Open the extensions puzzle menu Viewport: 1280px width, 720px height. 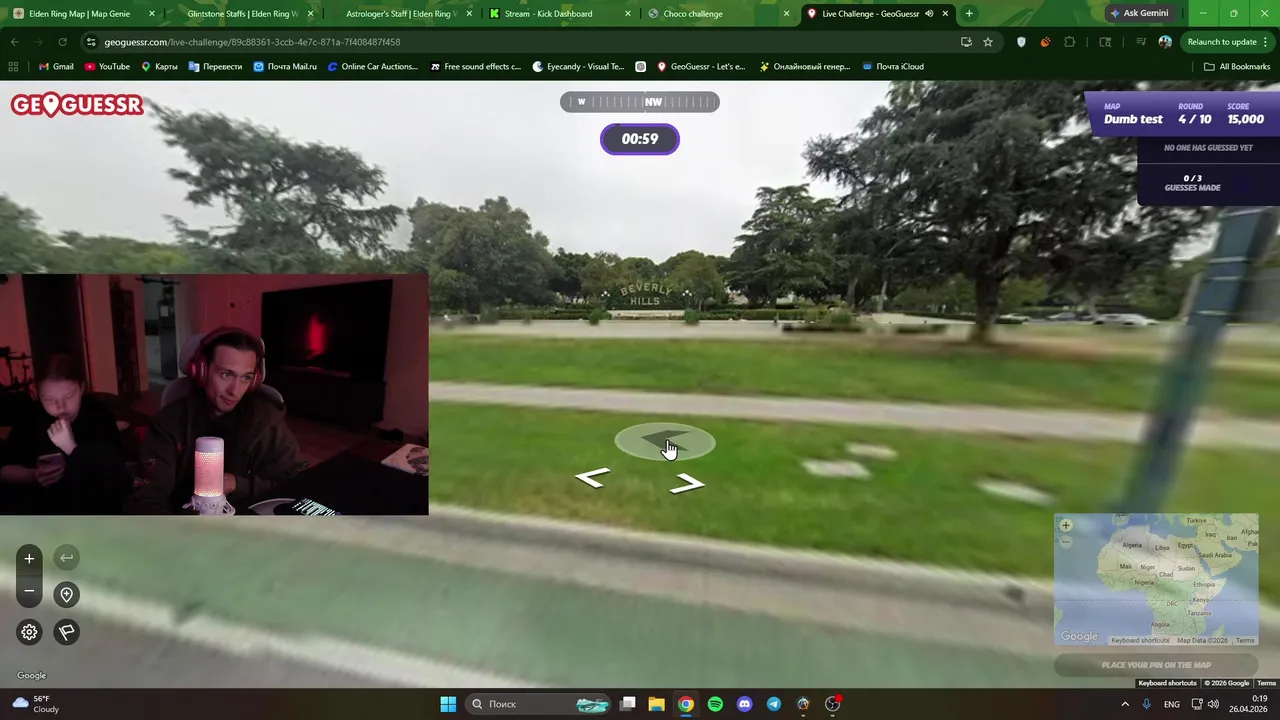[1070, 42]
